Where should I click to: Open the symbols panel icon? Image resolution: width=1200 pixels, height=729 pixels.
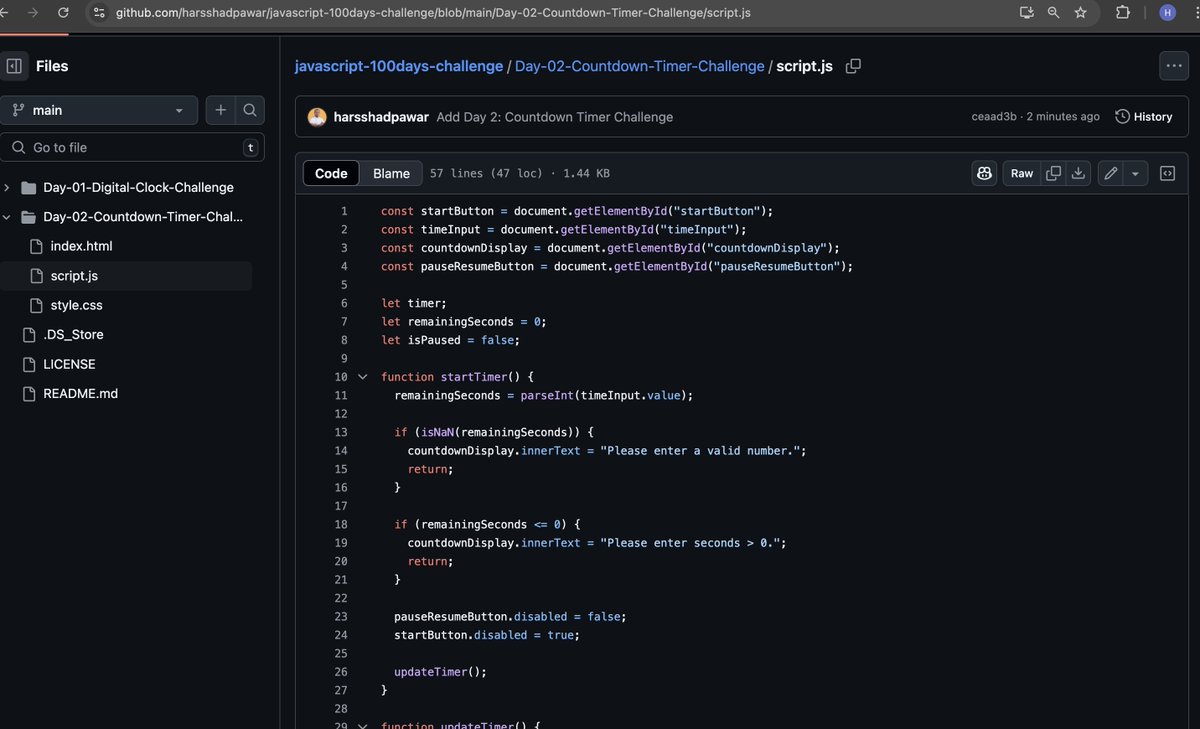(x=1167, y=173)
